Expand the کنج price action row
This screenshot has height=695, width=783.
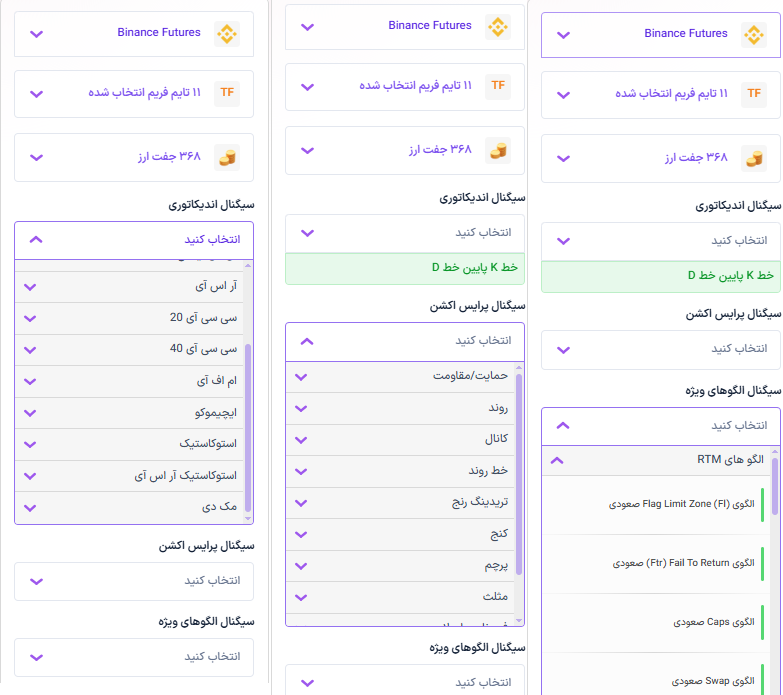400,534
